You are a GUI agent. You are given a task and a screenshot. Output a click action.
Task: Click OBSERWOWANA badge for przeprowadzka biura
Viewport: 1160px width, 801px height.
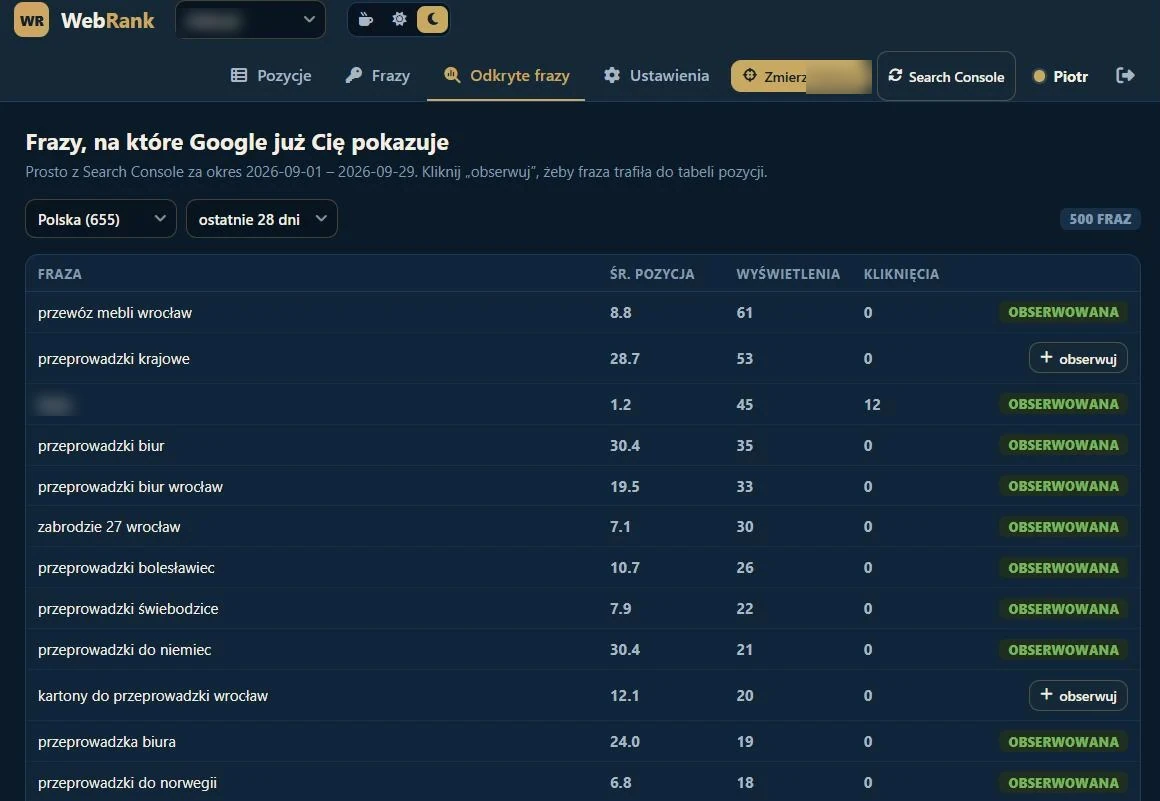click(x=1063, y=742)
